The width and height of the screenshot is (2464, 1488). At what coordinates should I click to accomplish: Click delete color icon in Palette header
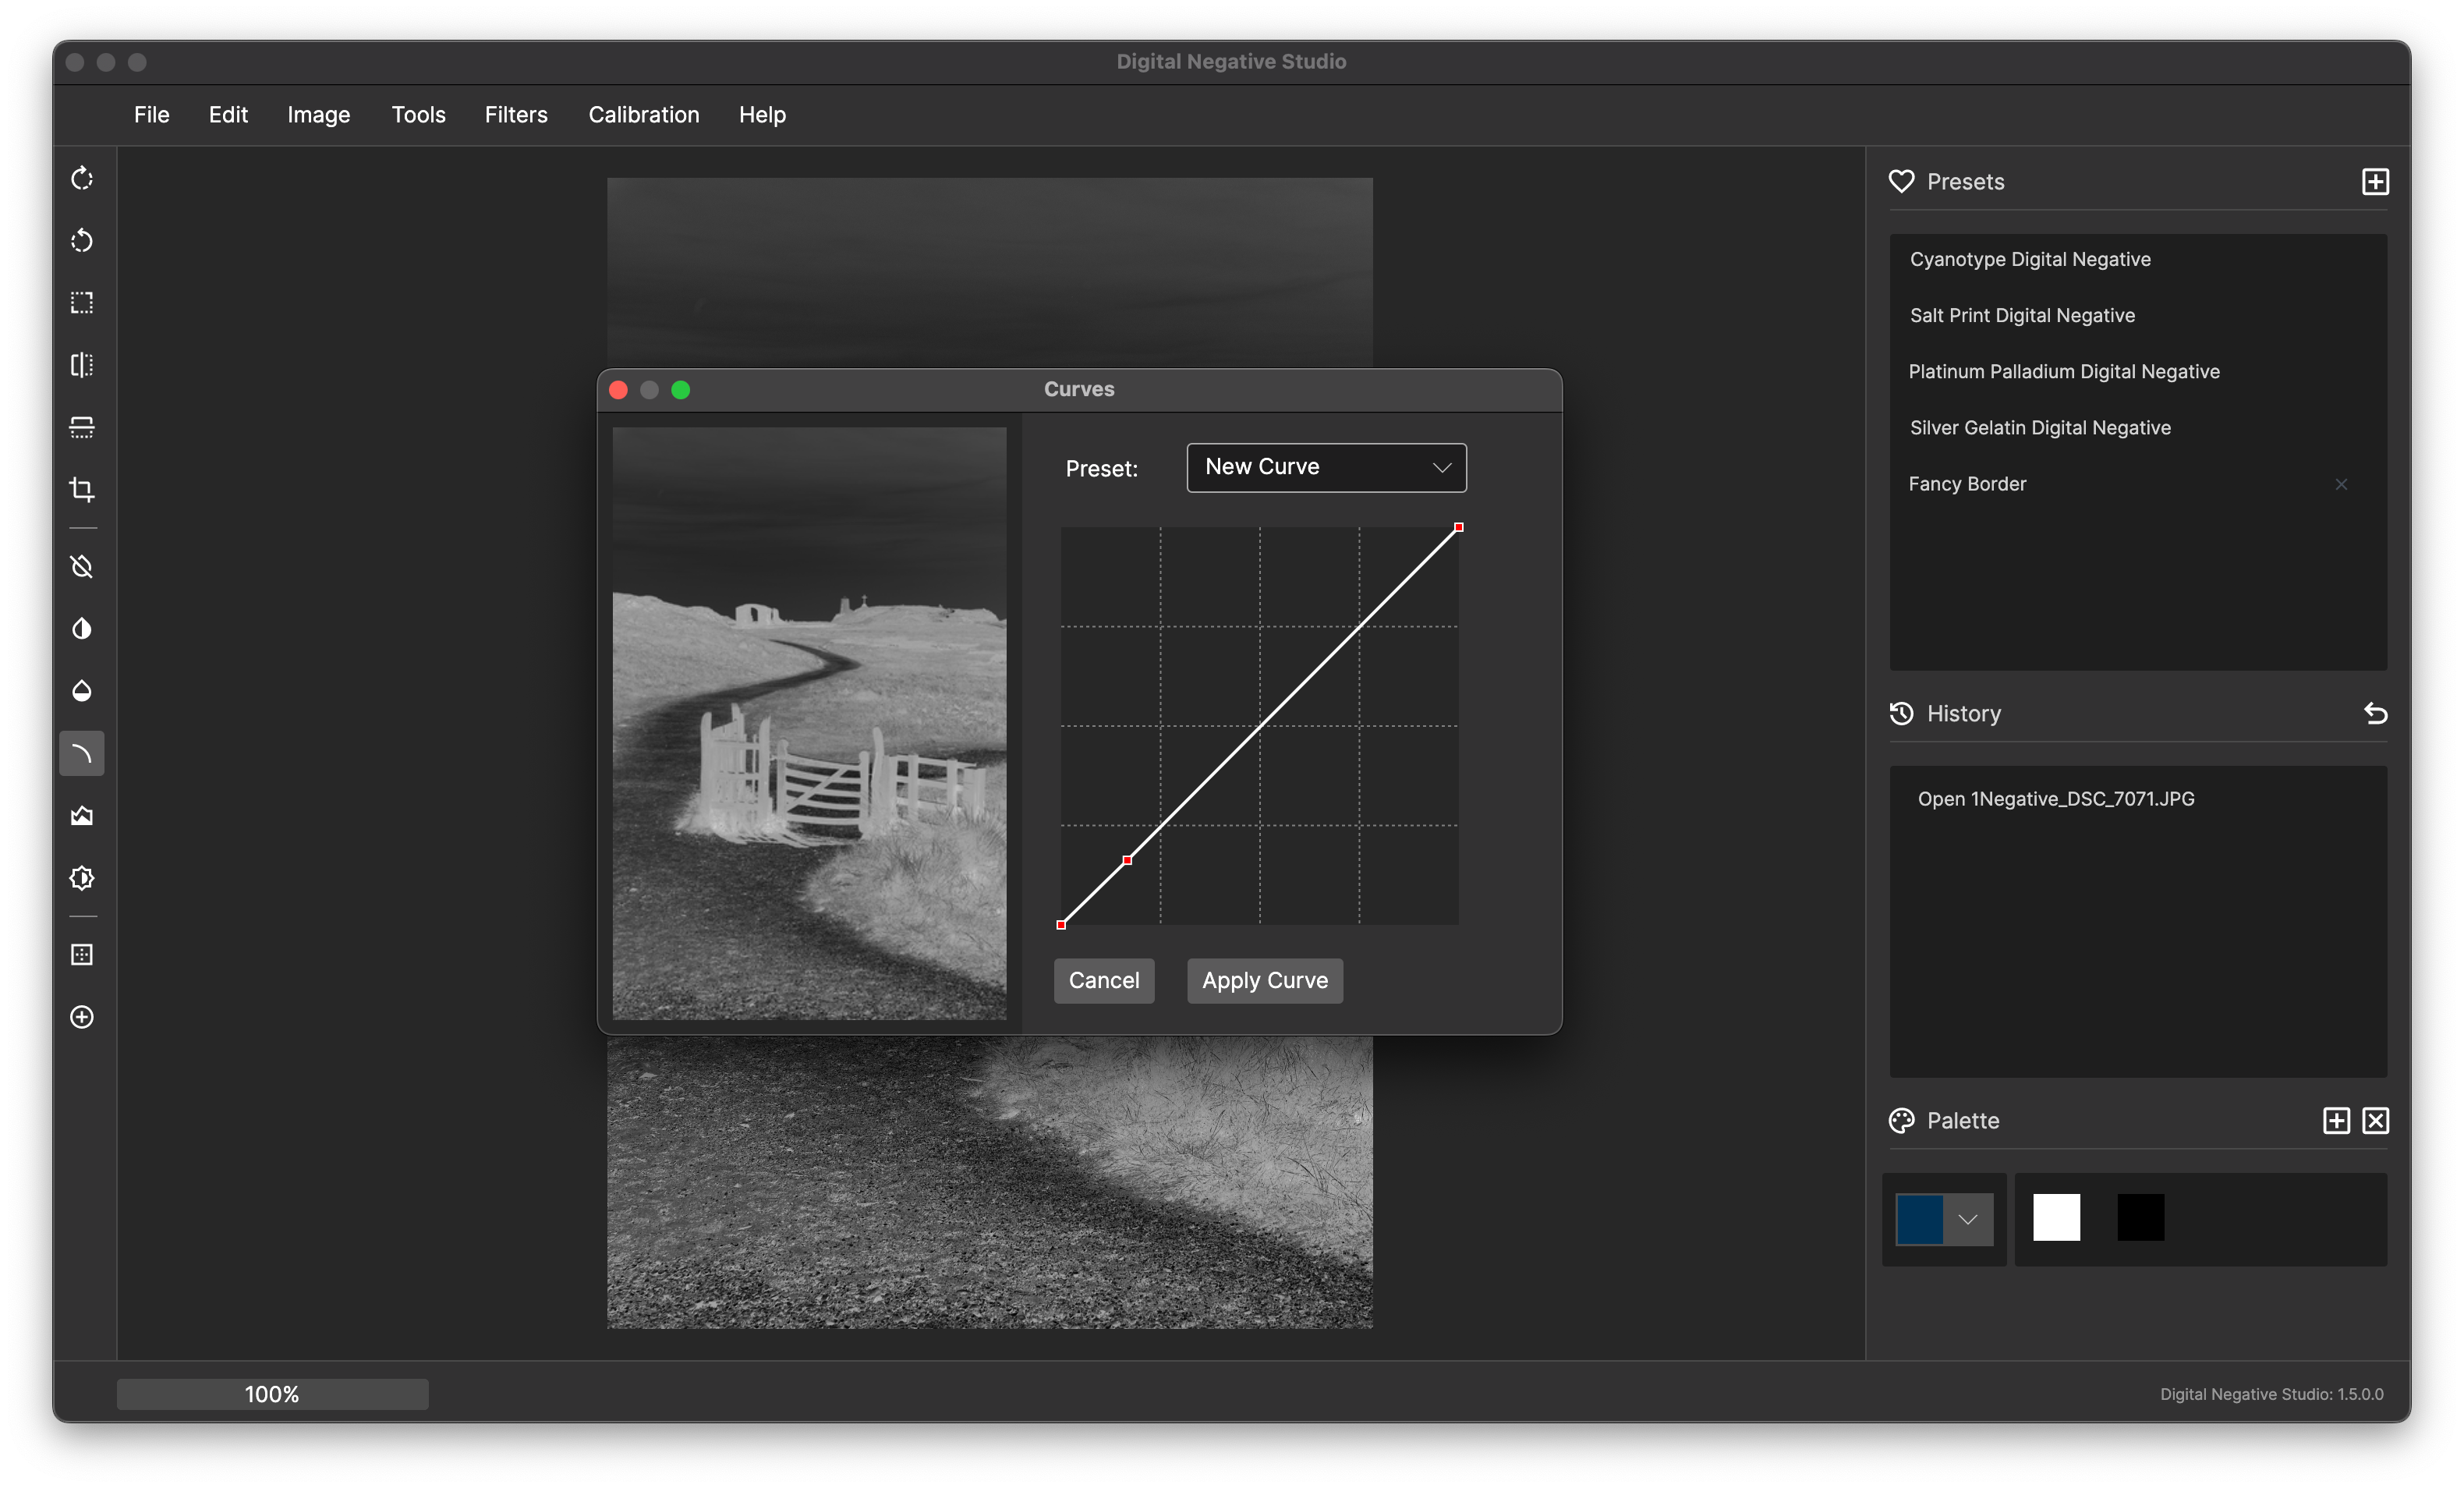[x=2375, y=1120]
